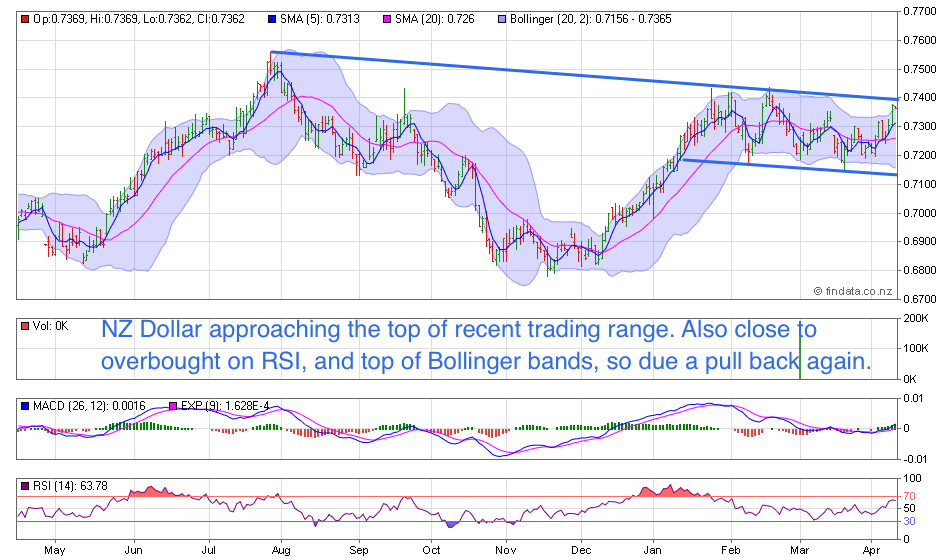Click the 0.7100 price axis value

920,184
